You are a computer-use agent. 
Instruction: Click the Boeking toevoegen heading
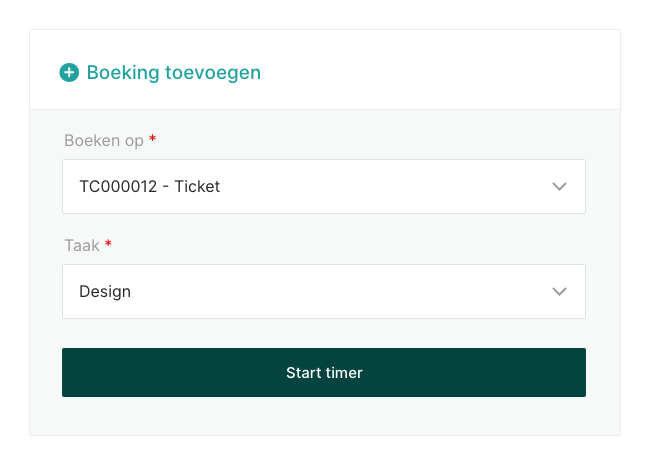click(x=173, y=72)
